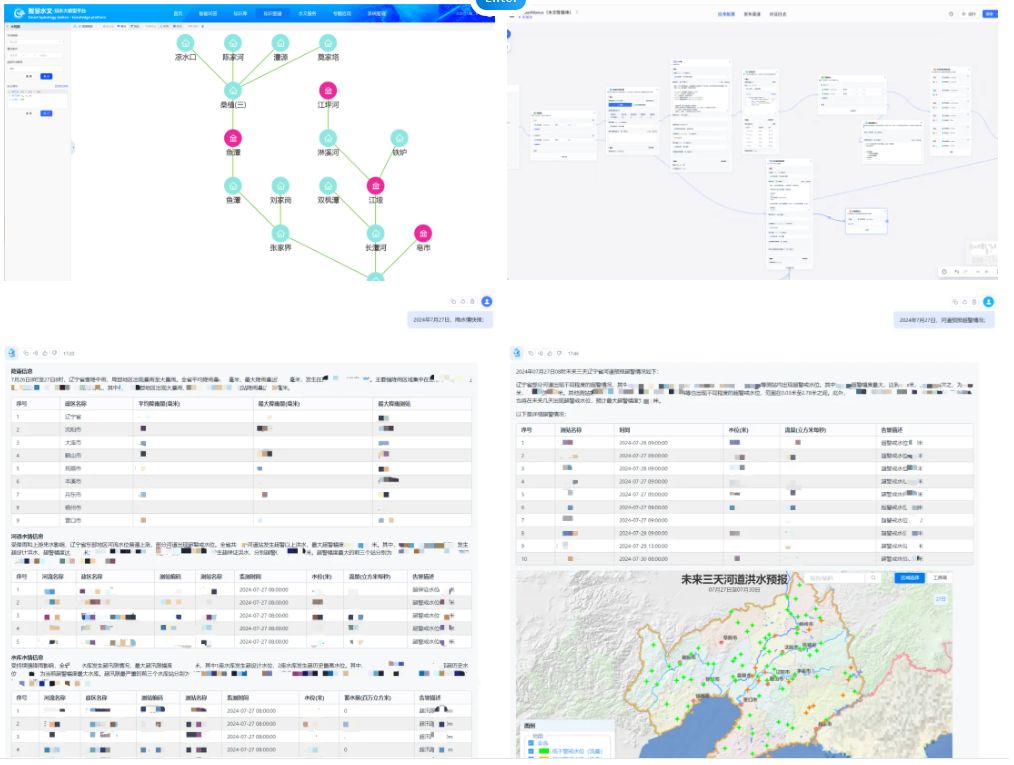The width and height of the screenshot is (1014, 765).
Task: Open the highlighted tab in the blue navigation bar
Action: click(x=272, y=13)
